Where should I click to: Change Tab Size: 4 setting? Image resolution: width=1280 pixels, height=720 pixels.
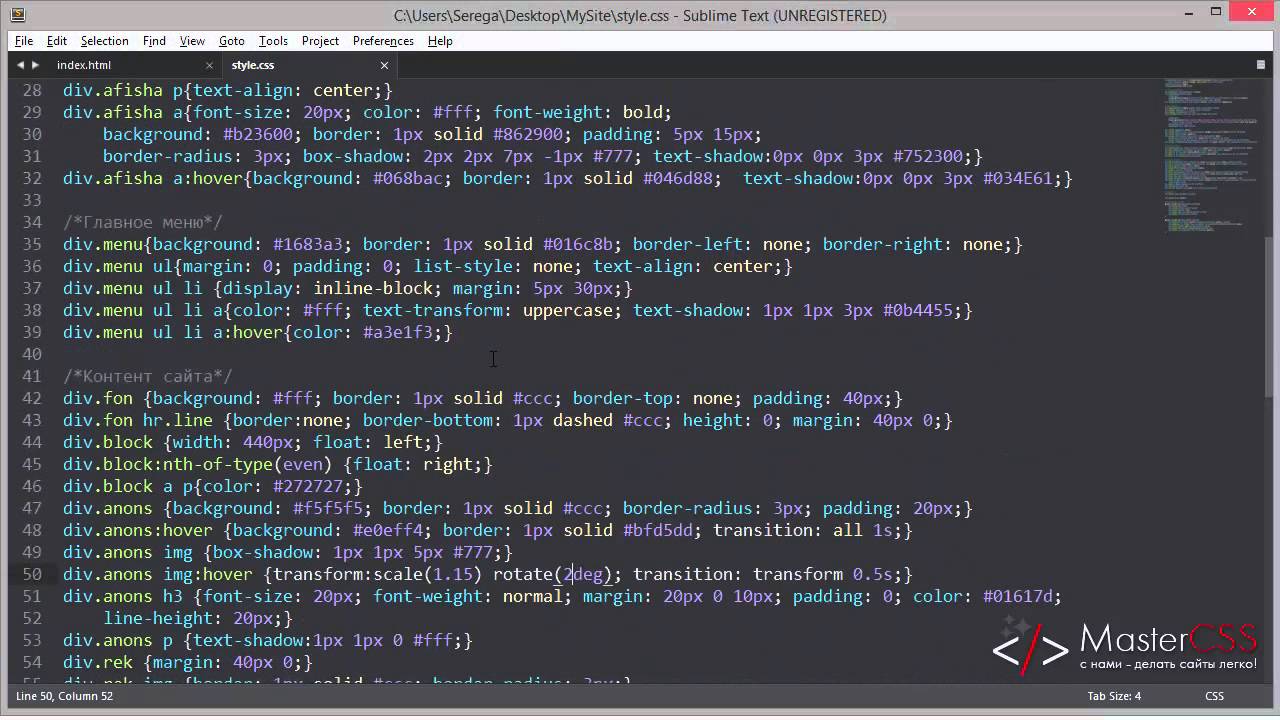click(1114, 696)
